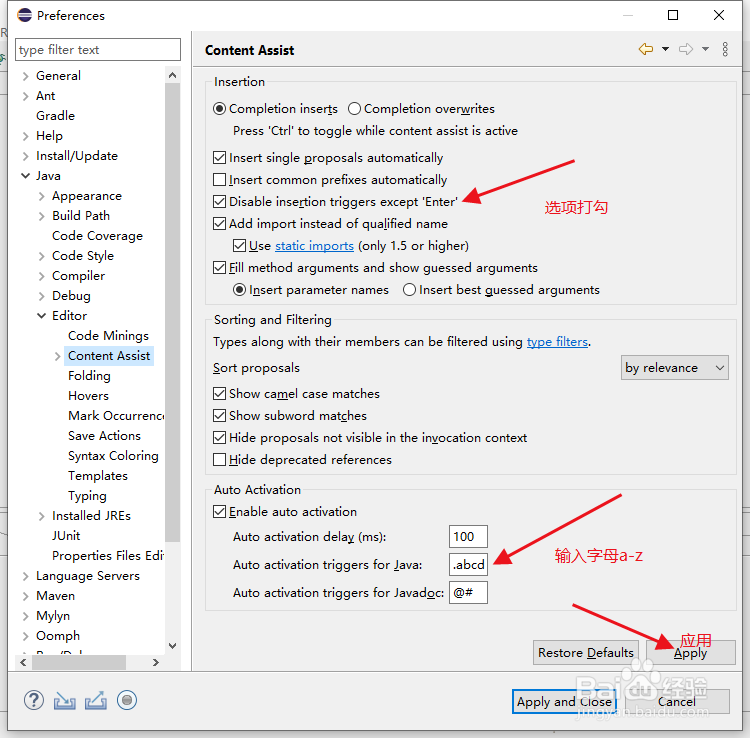
Task: Expand the Install/Update tree node
Action: (26, 156)
